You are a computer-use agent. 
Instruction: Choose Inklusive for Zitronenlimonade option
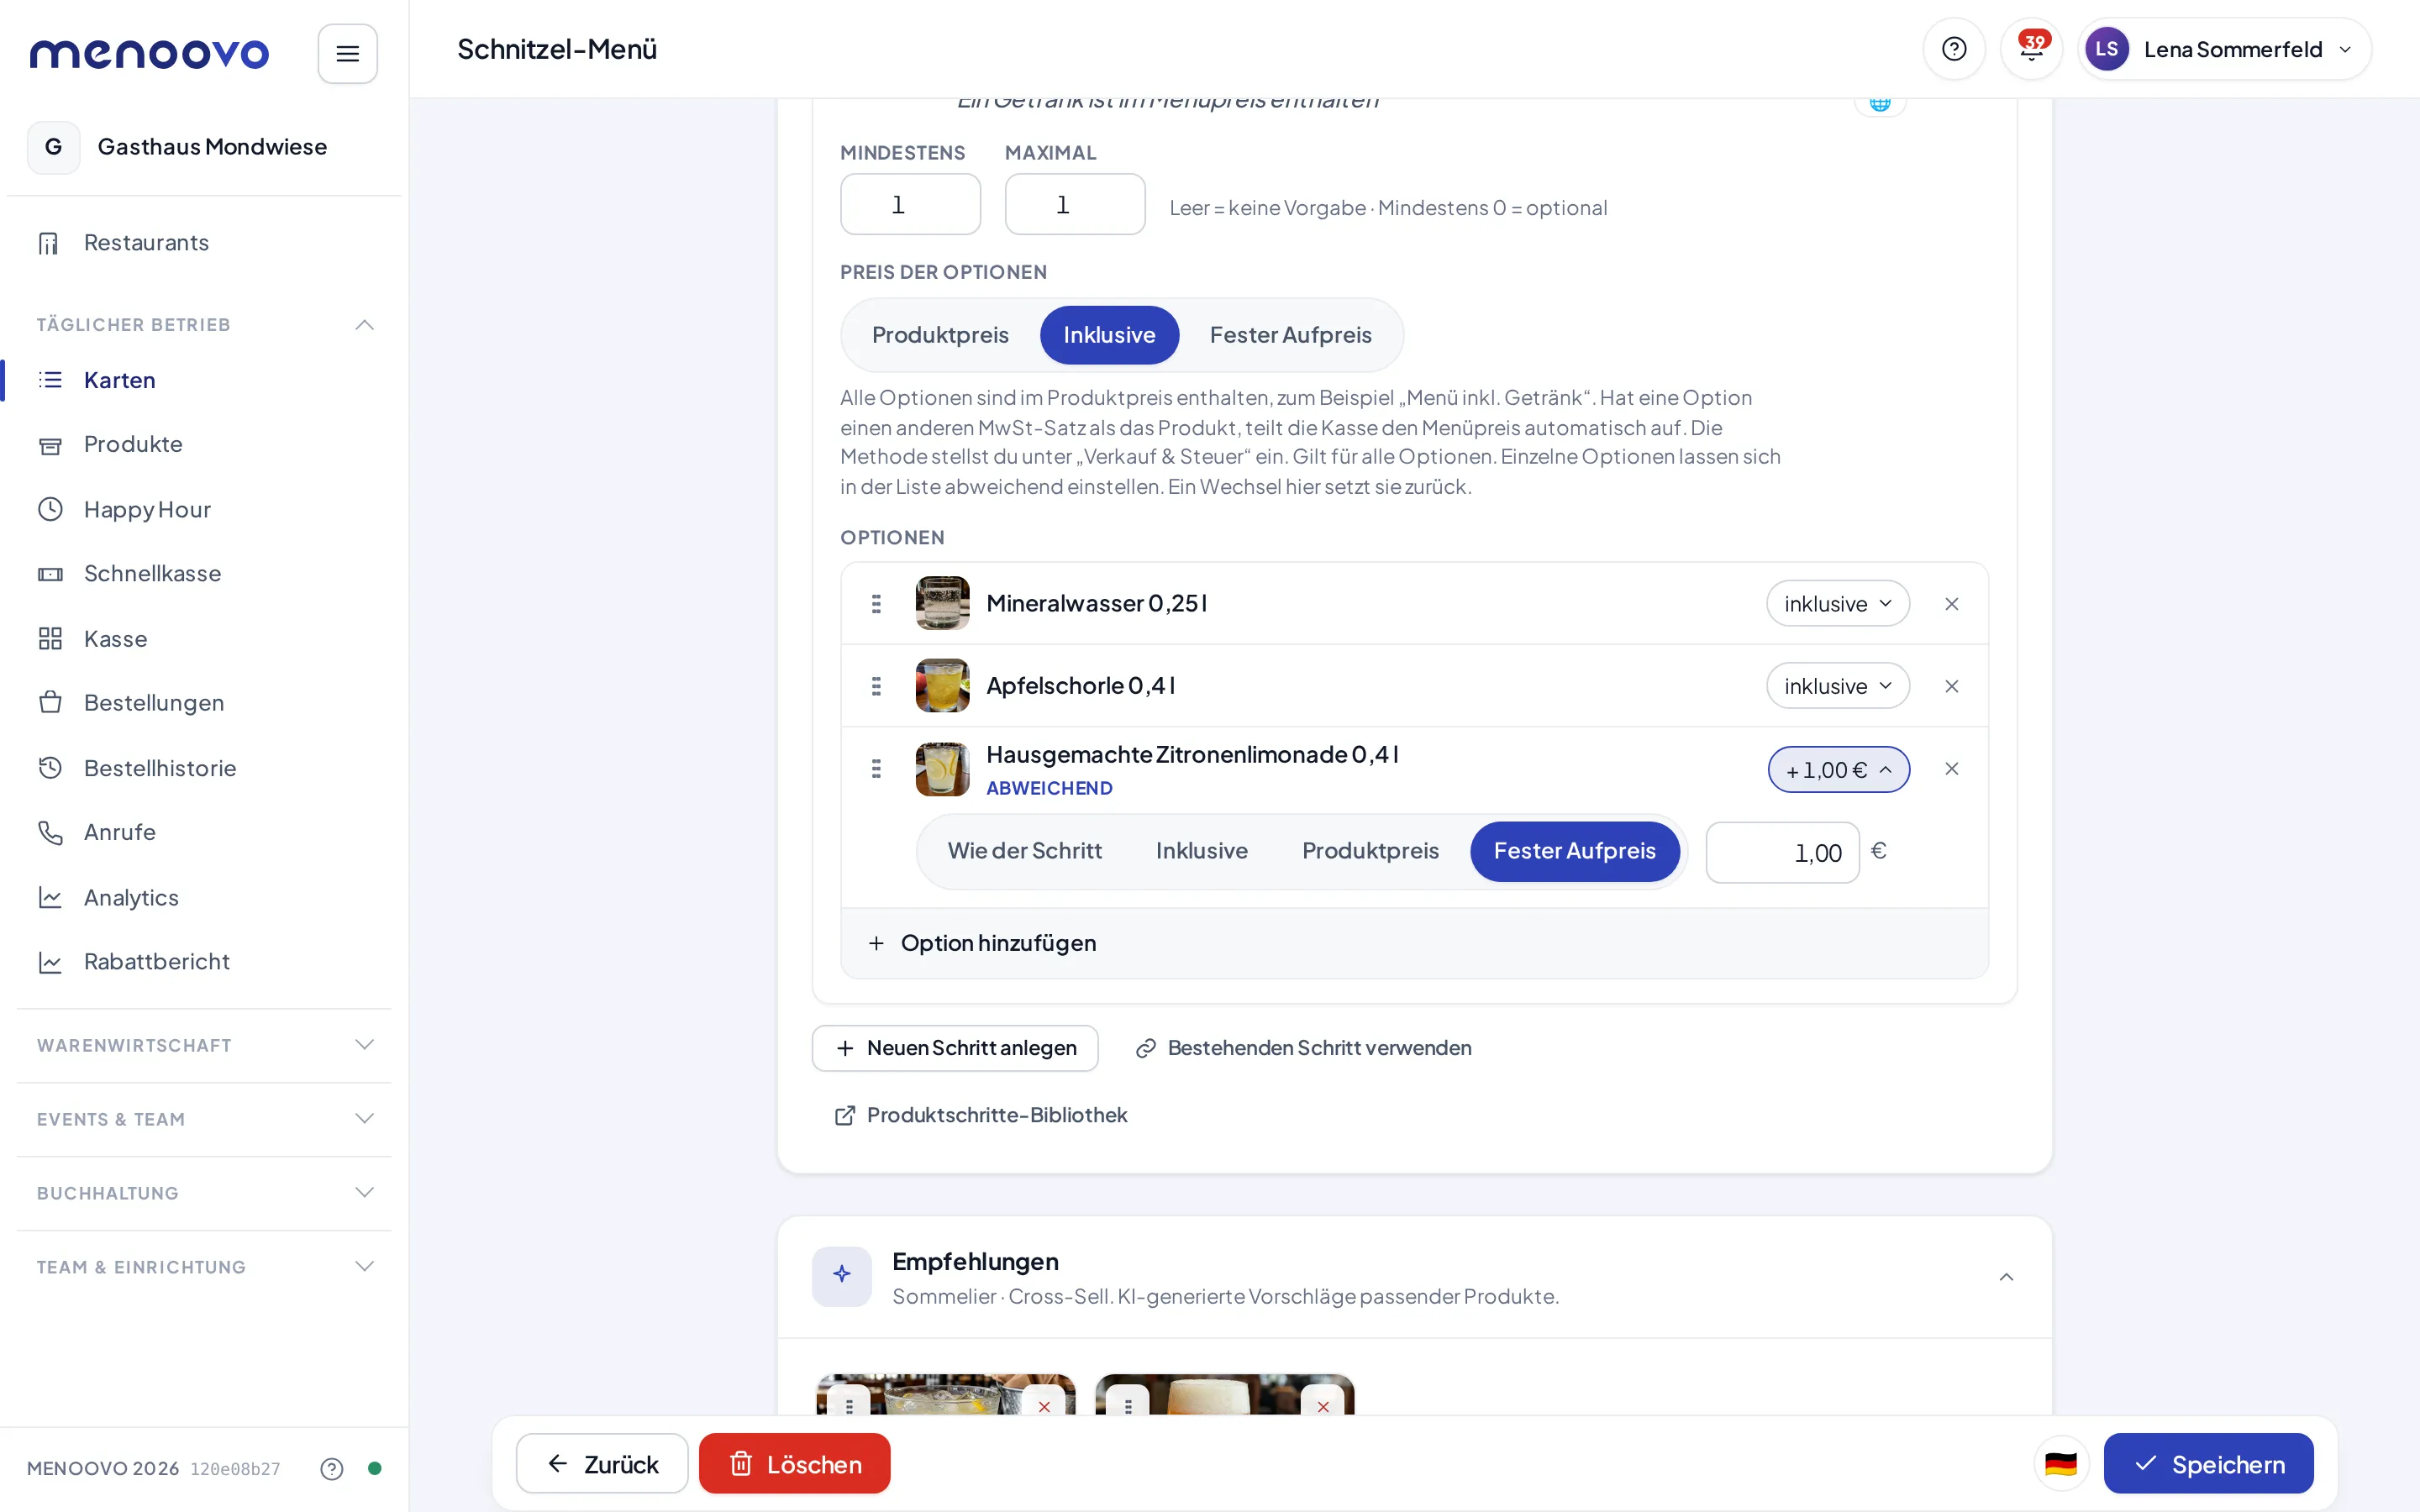coord(1201,851)
